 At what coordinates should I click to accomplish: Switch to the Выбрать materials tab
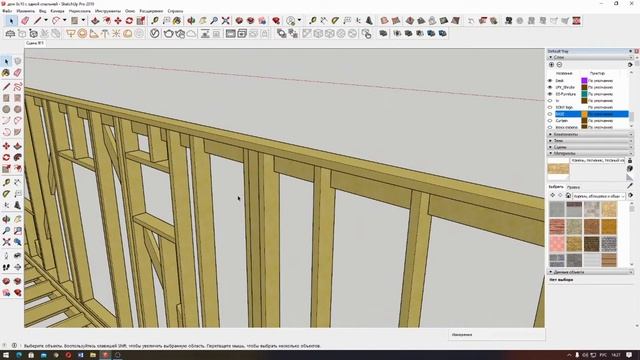[x=556, y=187]
